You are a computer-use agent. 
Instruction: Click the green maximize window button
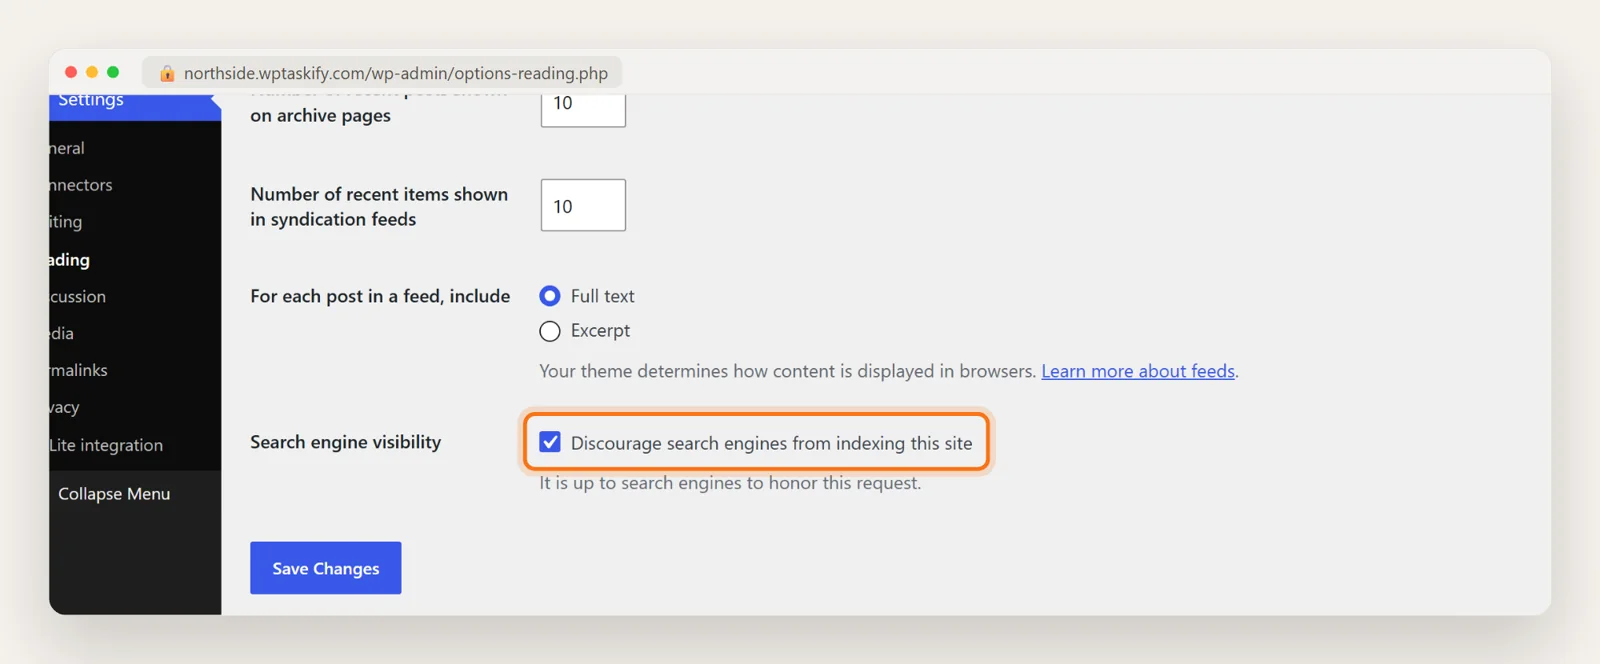pyautogui.click(x=113, y=72)
